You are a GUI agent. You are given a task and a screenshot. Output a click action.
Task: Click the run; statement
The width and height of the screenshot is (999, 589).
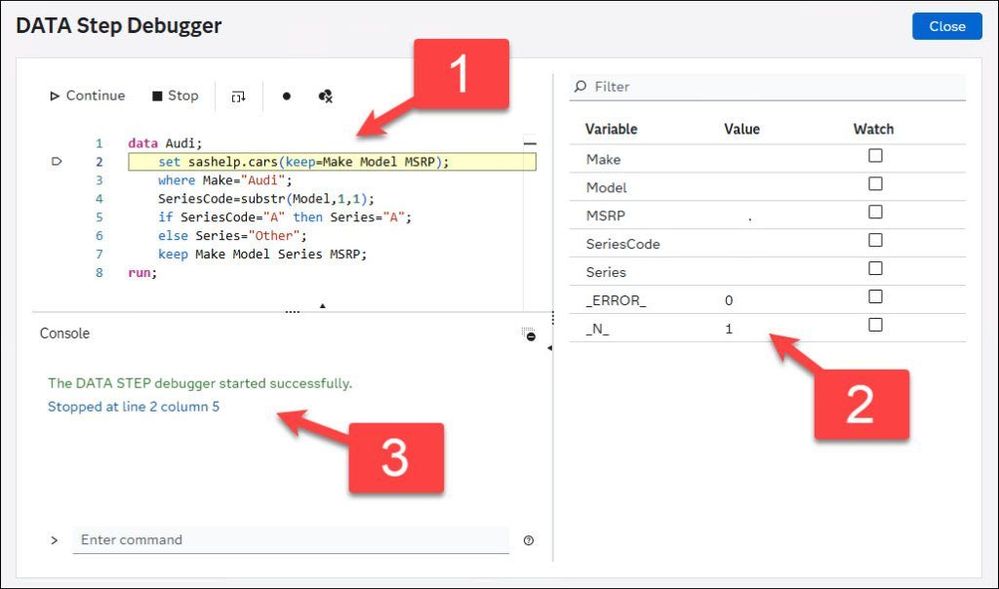(143, 273)
